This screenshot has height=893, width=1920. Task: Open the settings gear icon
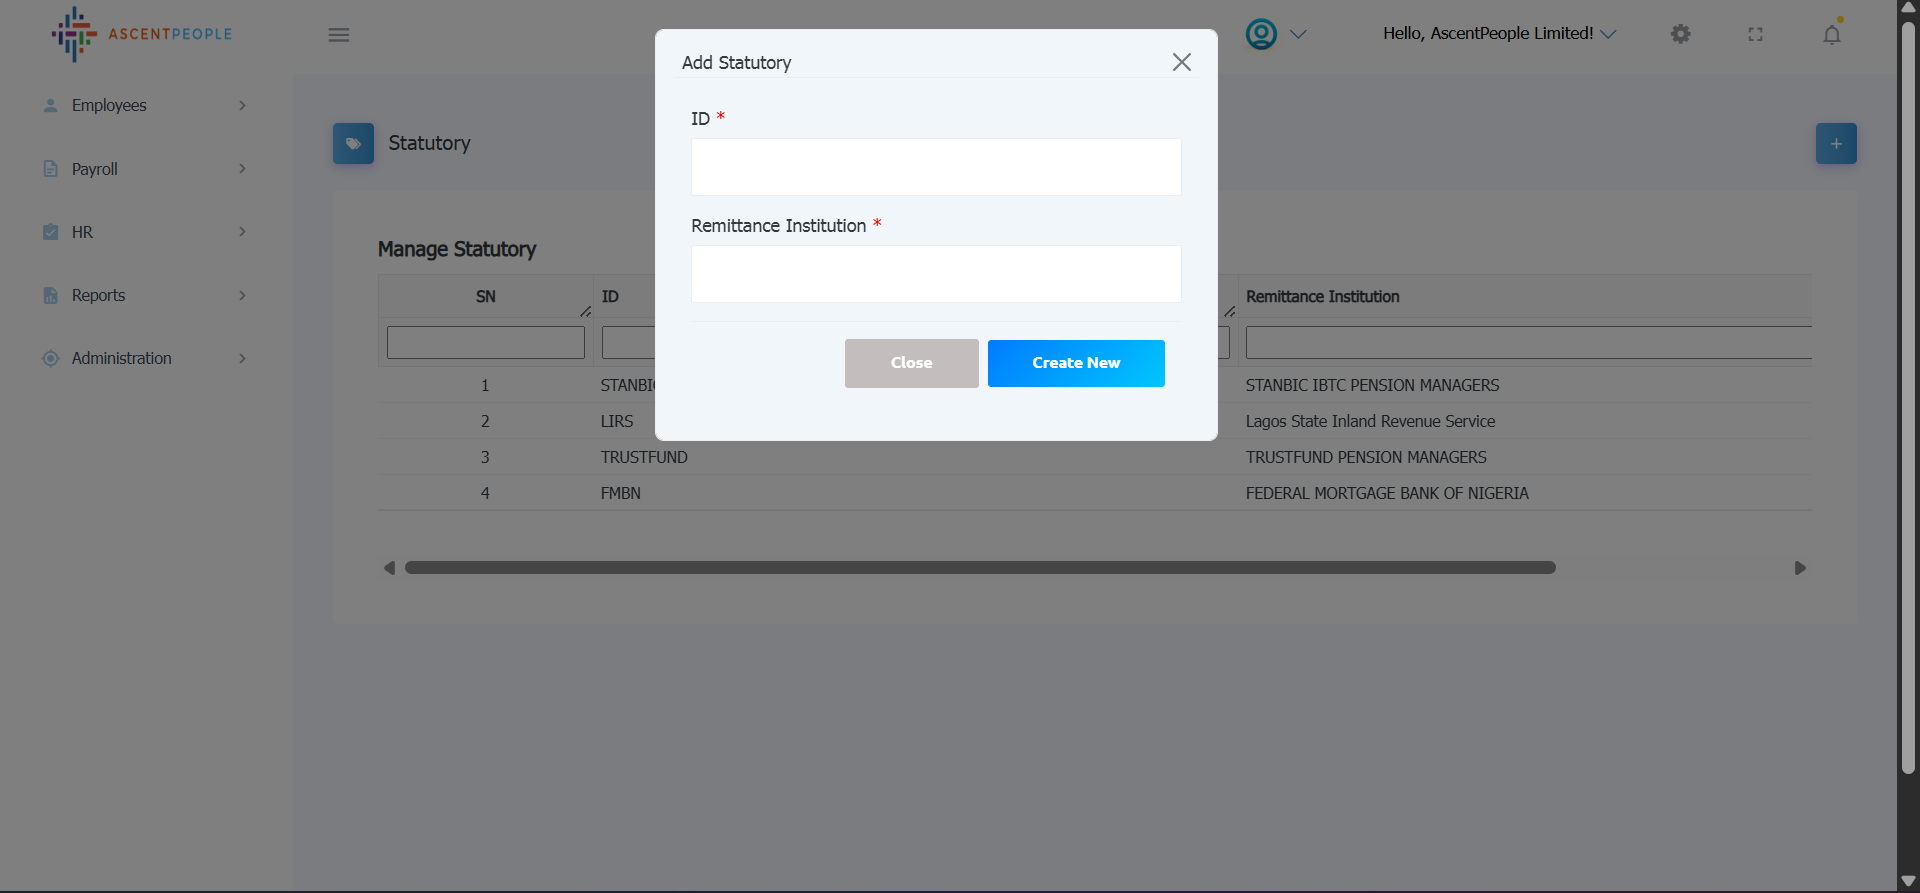pyautogui.click(x=1680, y=34)
